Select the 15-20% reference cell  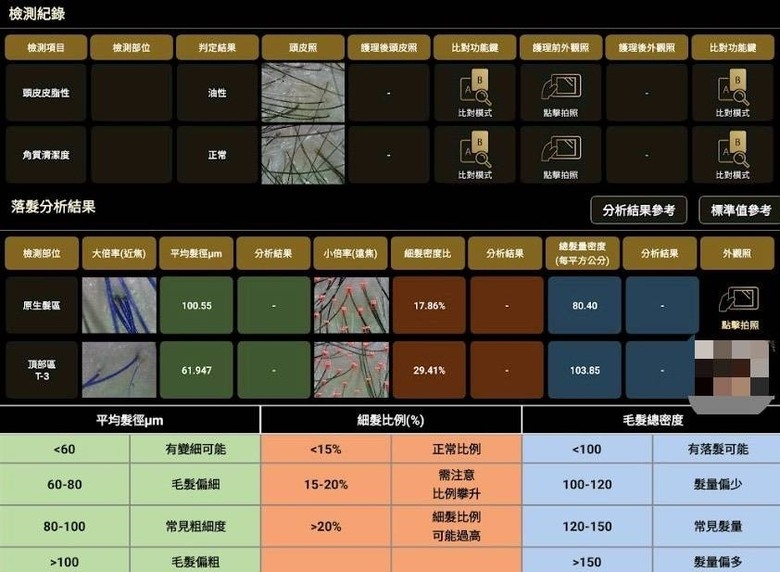(x=326, y=484)
